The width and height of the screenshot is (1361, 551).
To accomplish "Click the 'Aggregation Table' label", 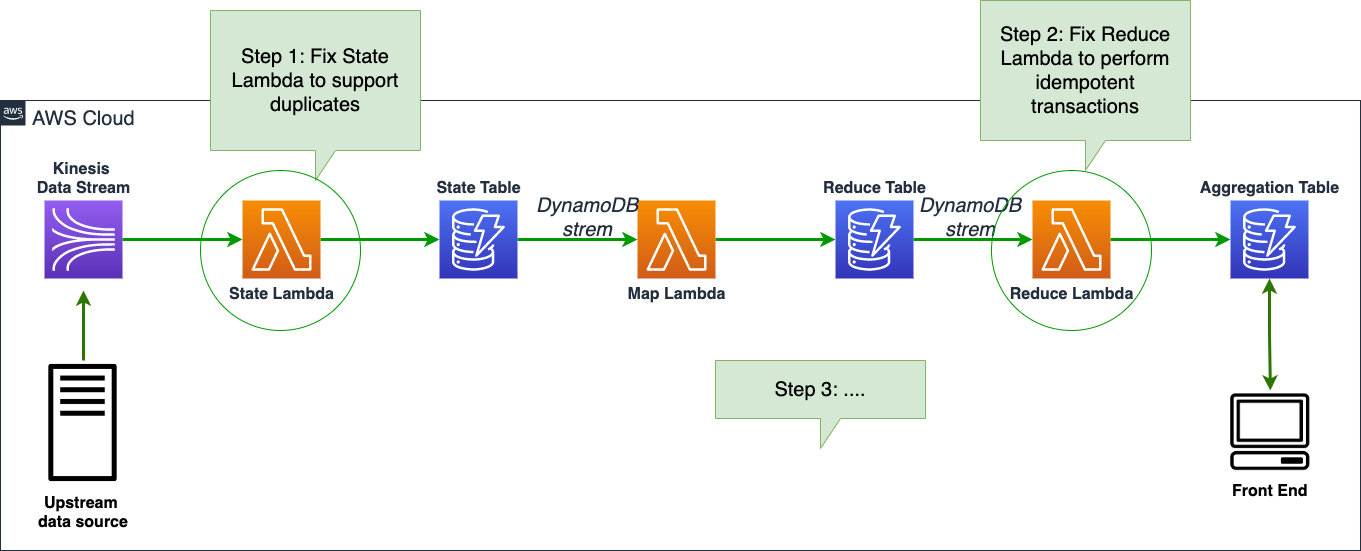I will (1269, 187).
